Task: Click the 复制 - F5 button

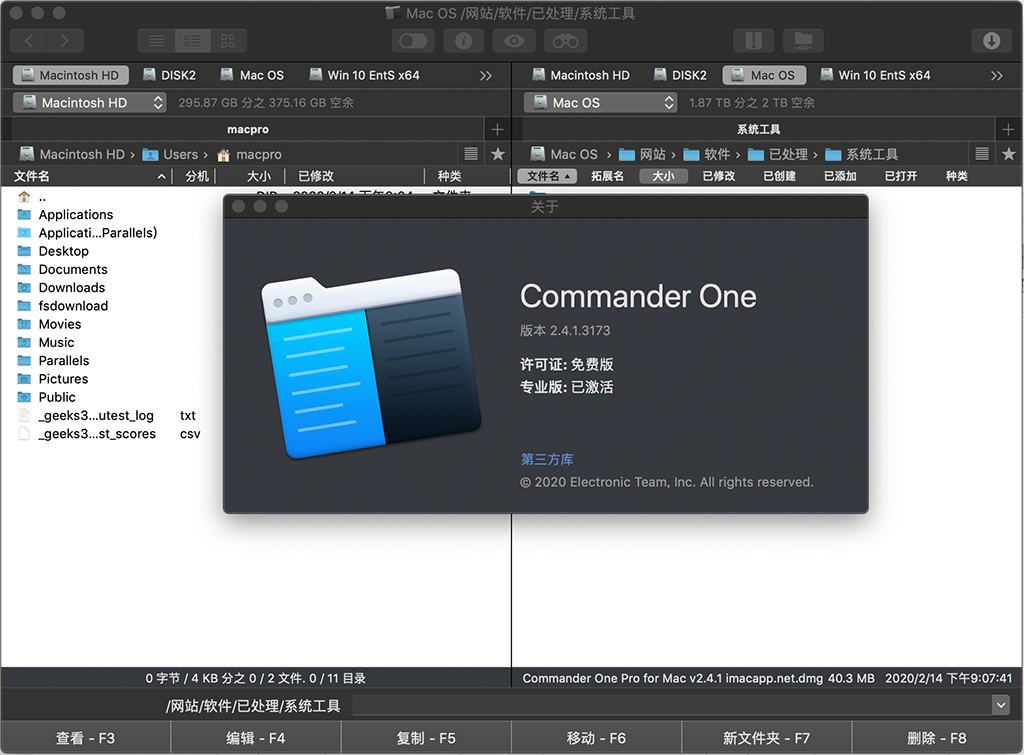Action: coord(426,738)
